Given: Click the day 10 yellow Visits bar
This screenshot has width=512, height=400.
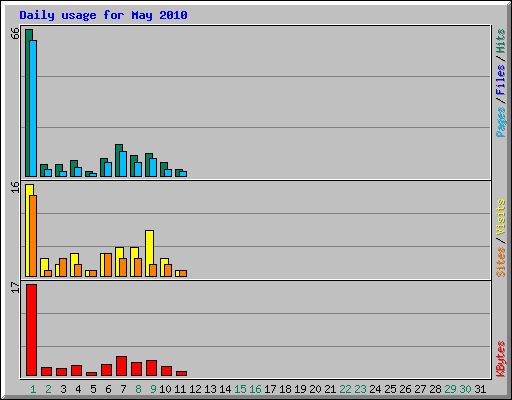Looking at the screenshot, I should point(163,267).
